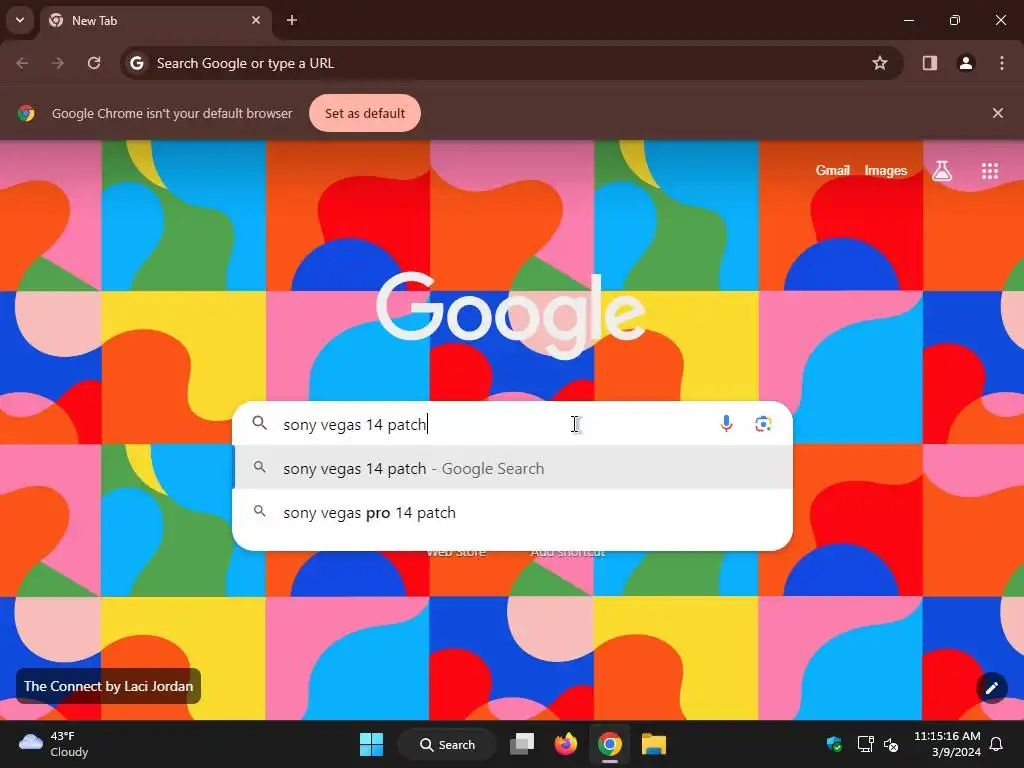Close the New Tab tab
1024x768 pixels.
[x=256, y=20]
